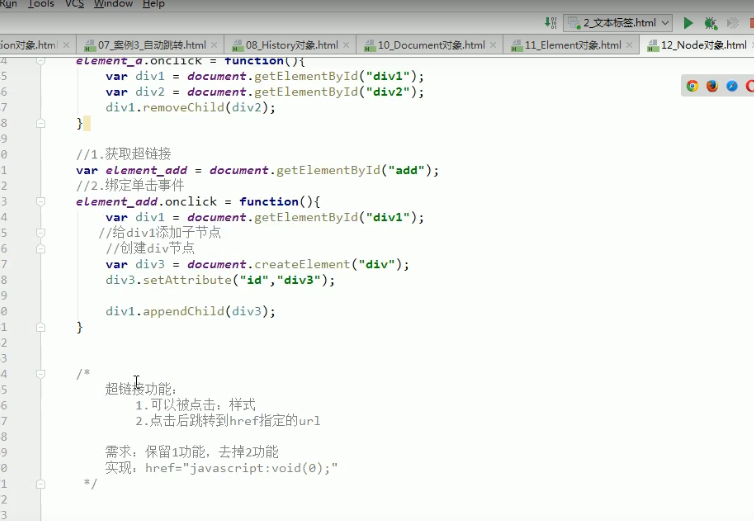Click the document.createElement("div") line
The image size is (754, 521).
(x=257, y=265)
